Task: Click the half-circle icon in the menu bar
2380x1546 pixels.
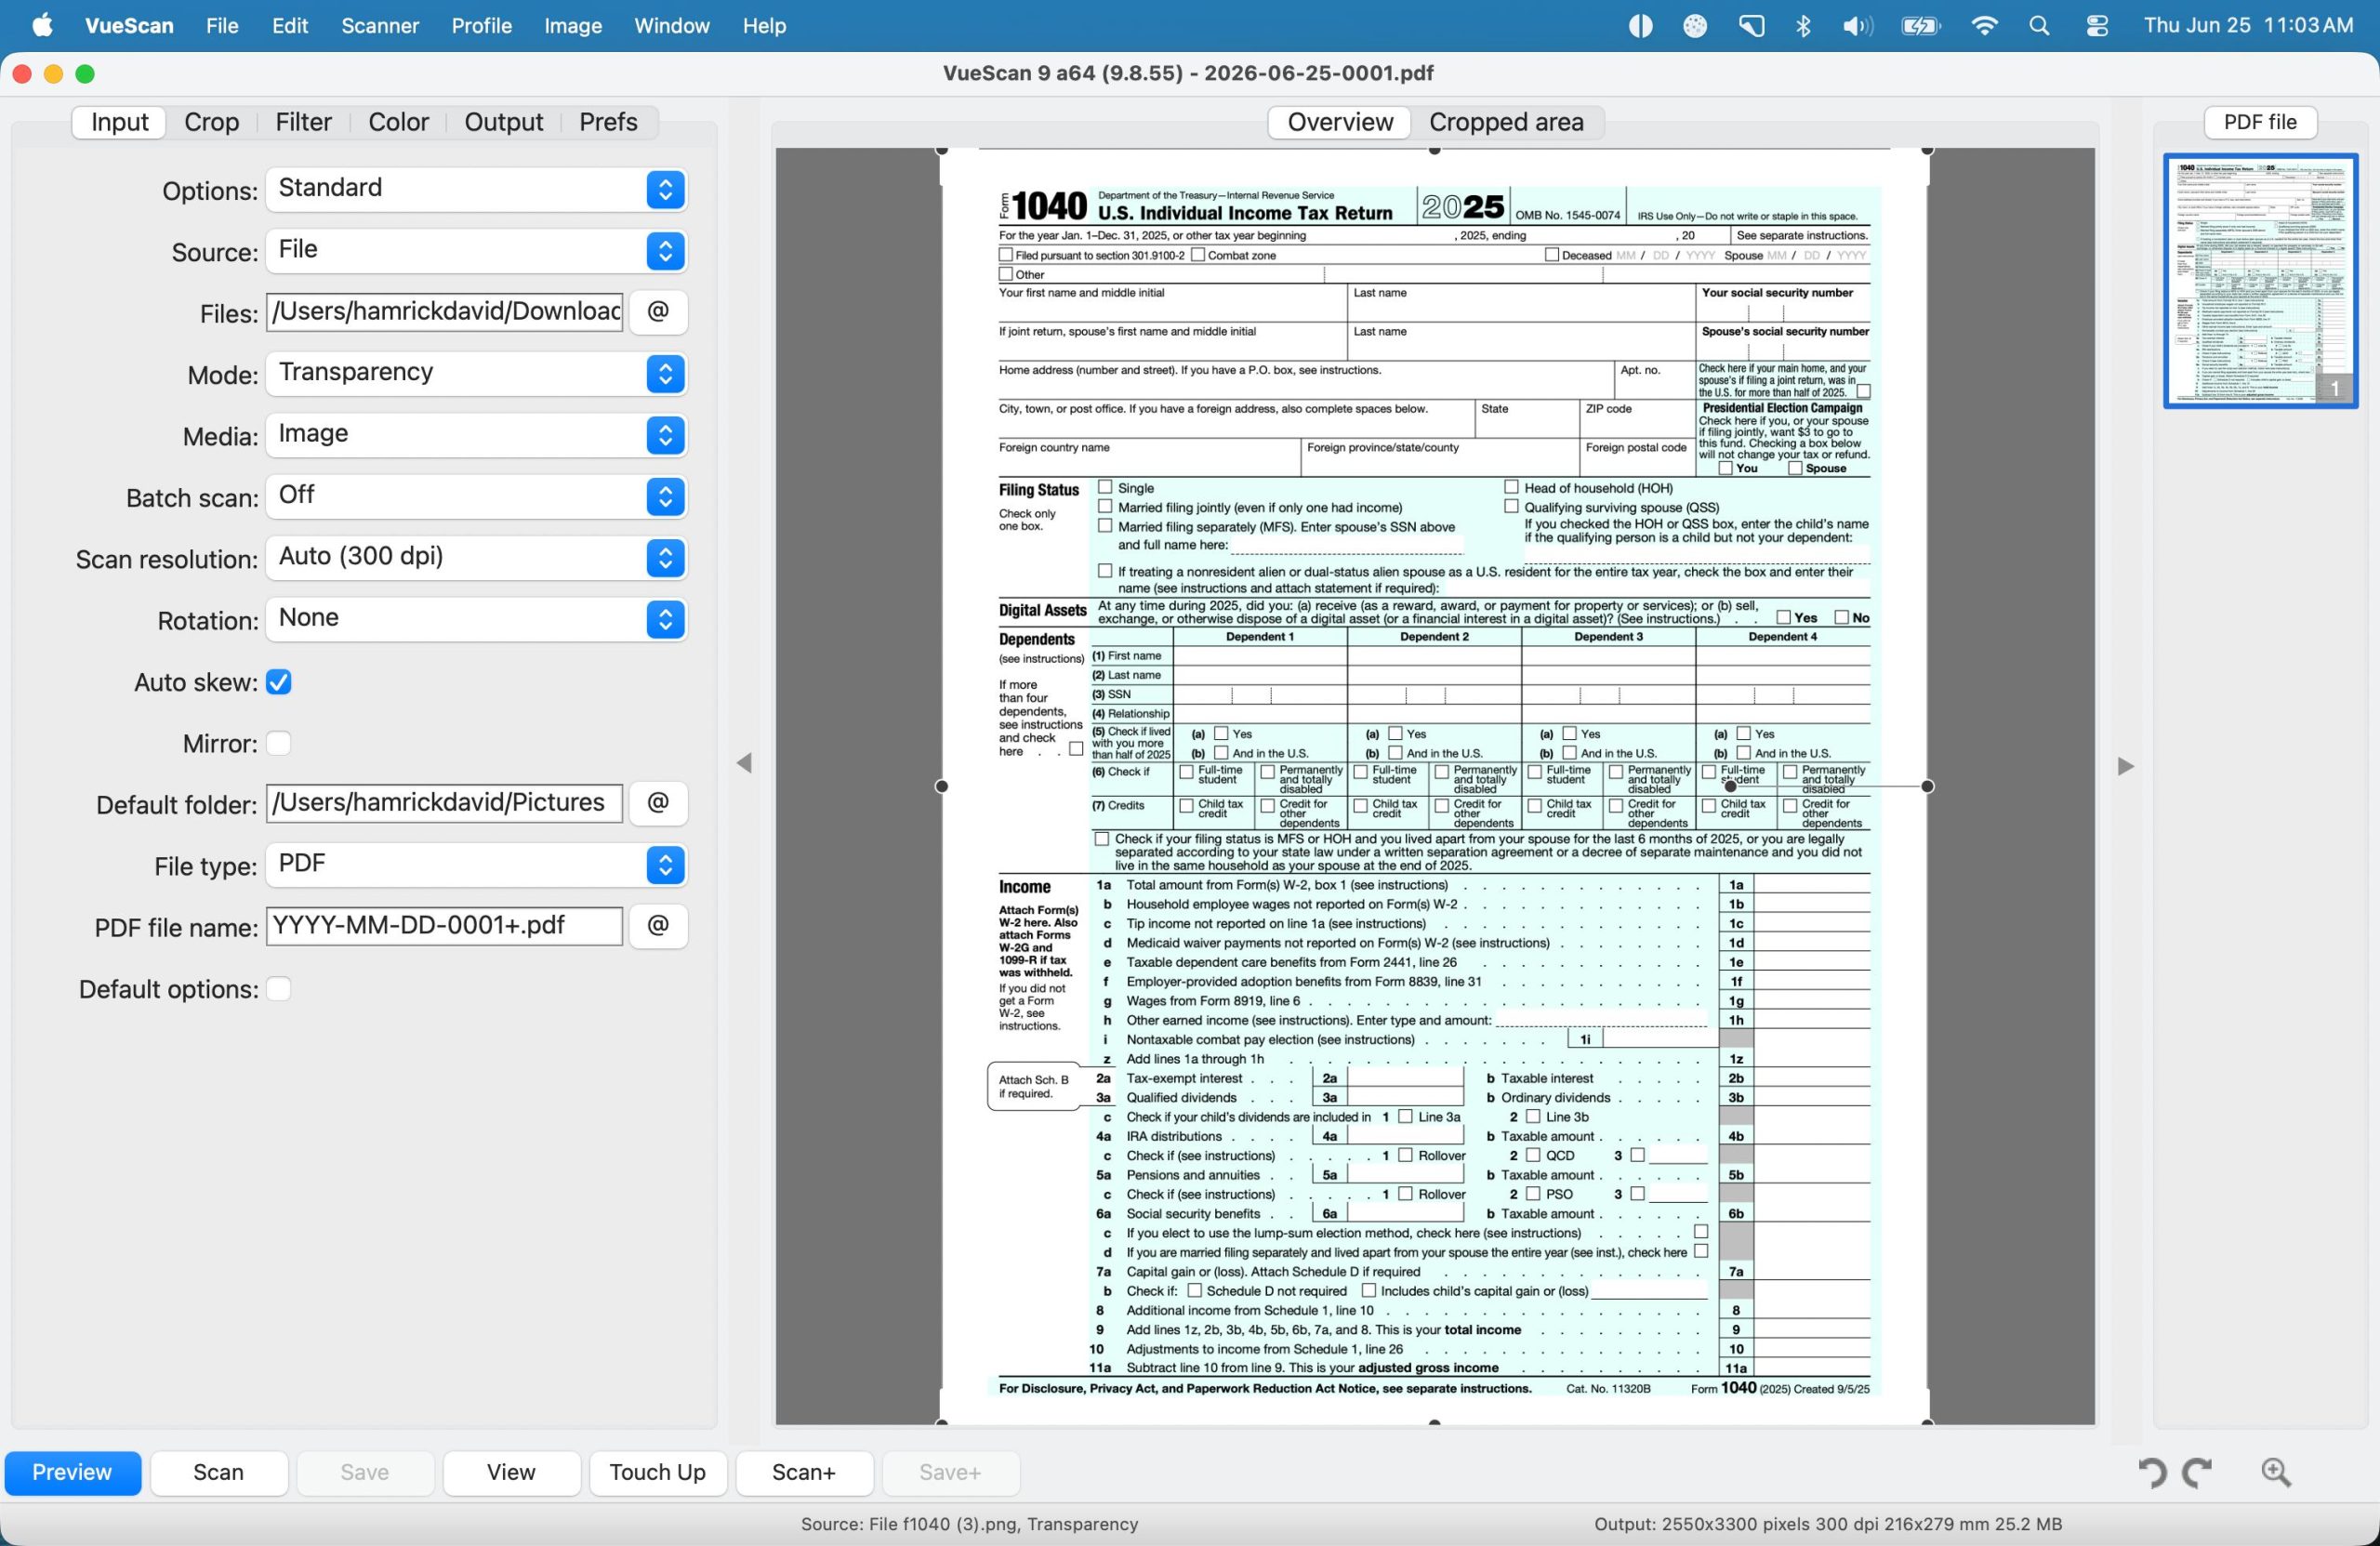Action: click(x=1640, y=26)
